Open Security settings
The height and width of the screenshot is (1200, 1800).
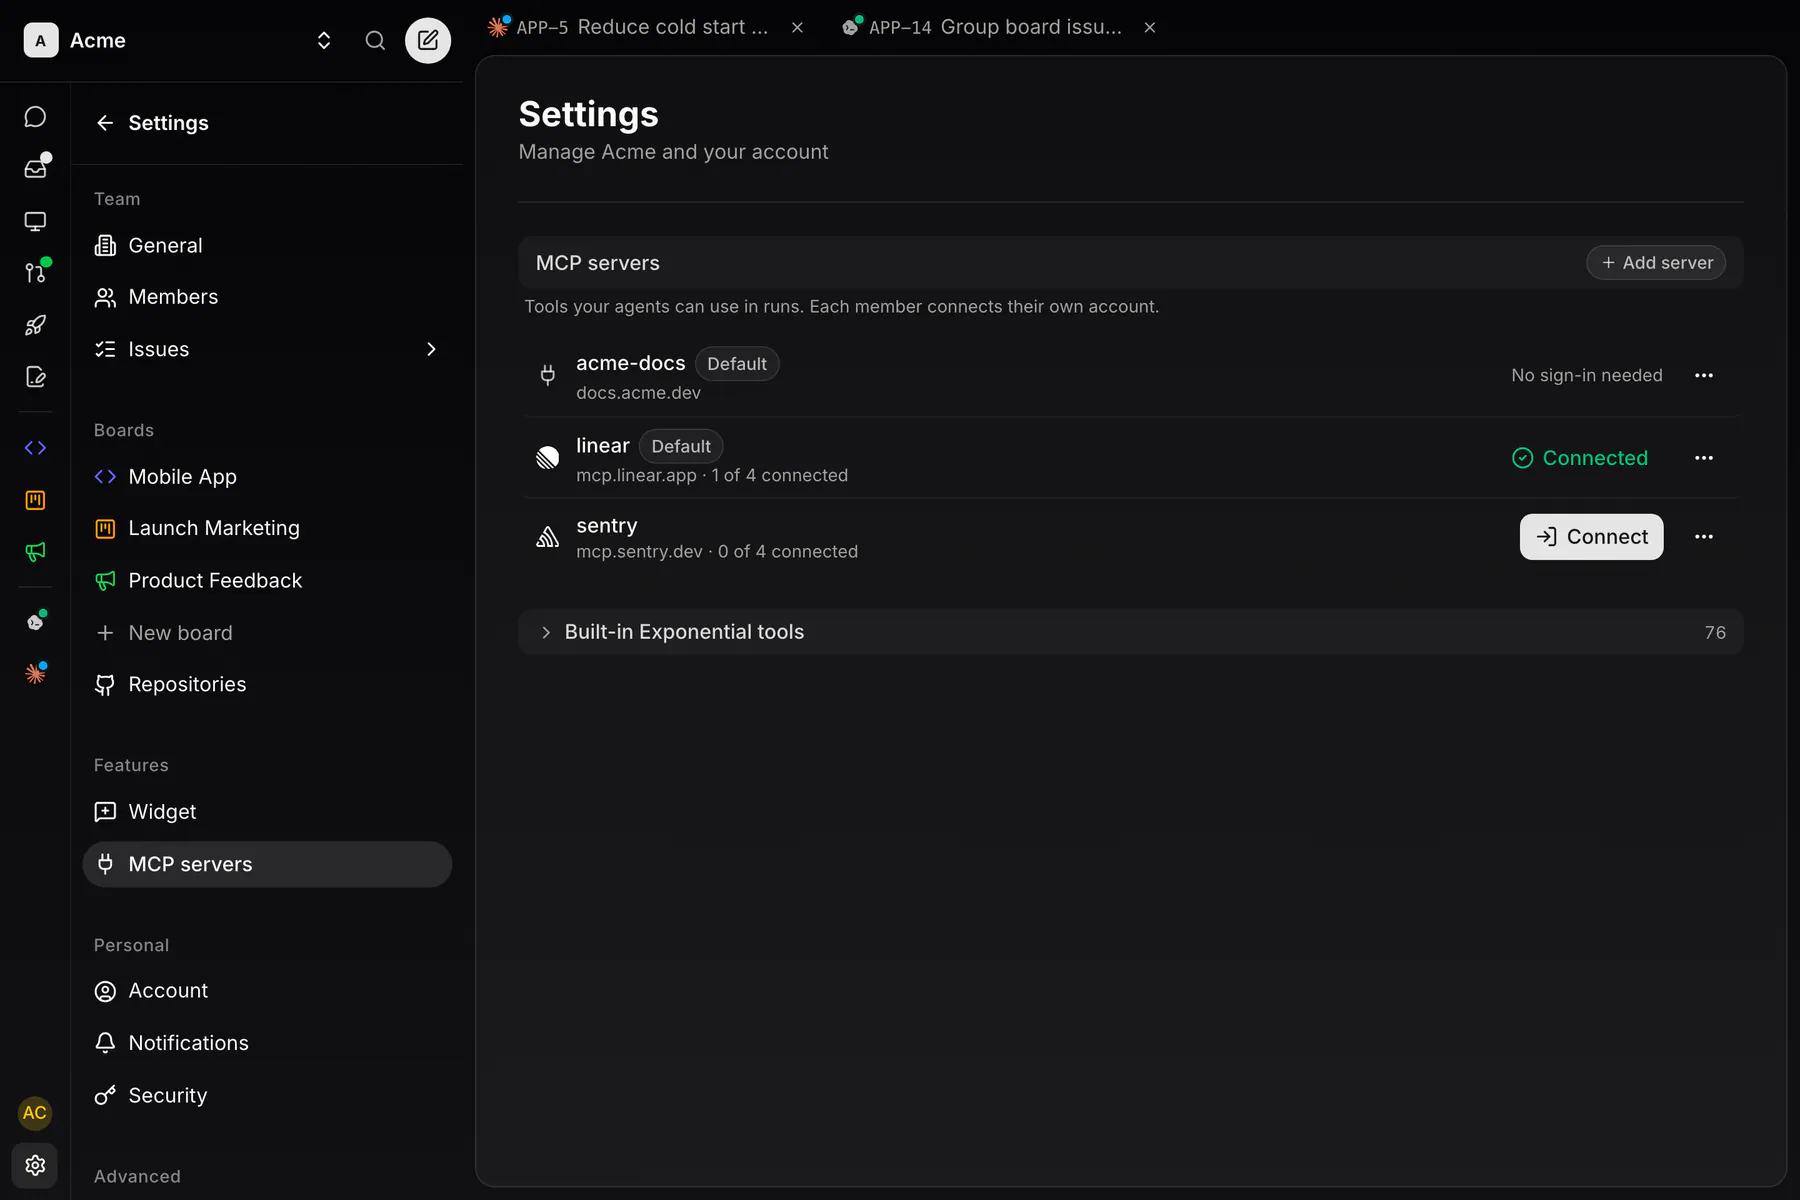pos(267,1095)
